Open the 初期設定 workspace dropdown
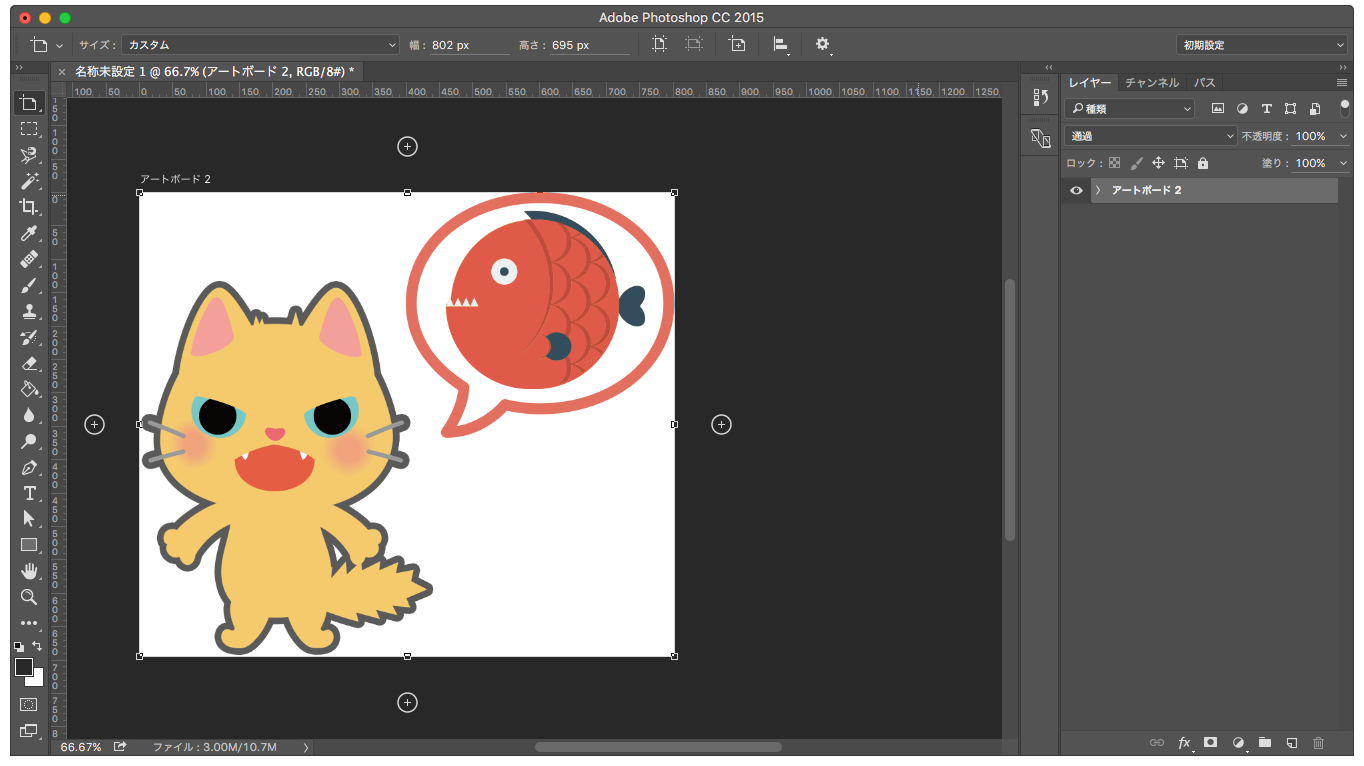Viewport: 1364px width, 766px height. 1261,45
